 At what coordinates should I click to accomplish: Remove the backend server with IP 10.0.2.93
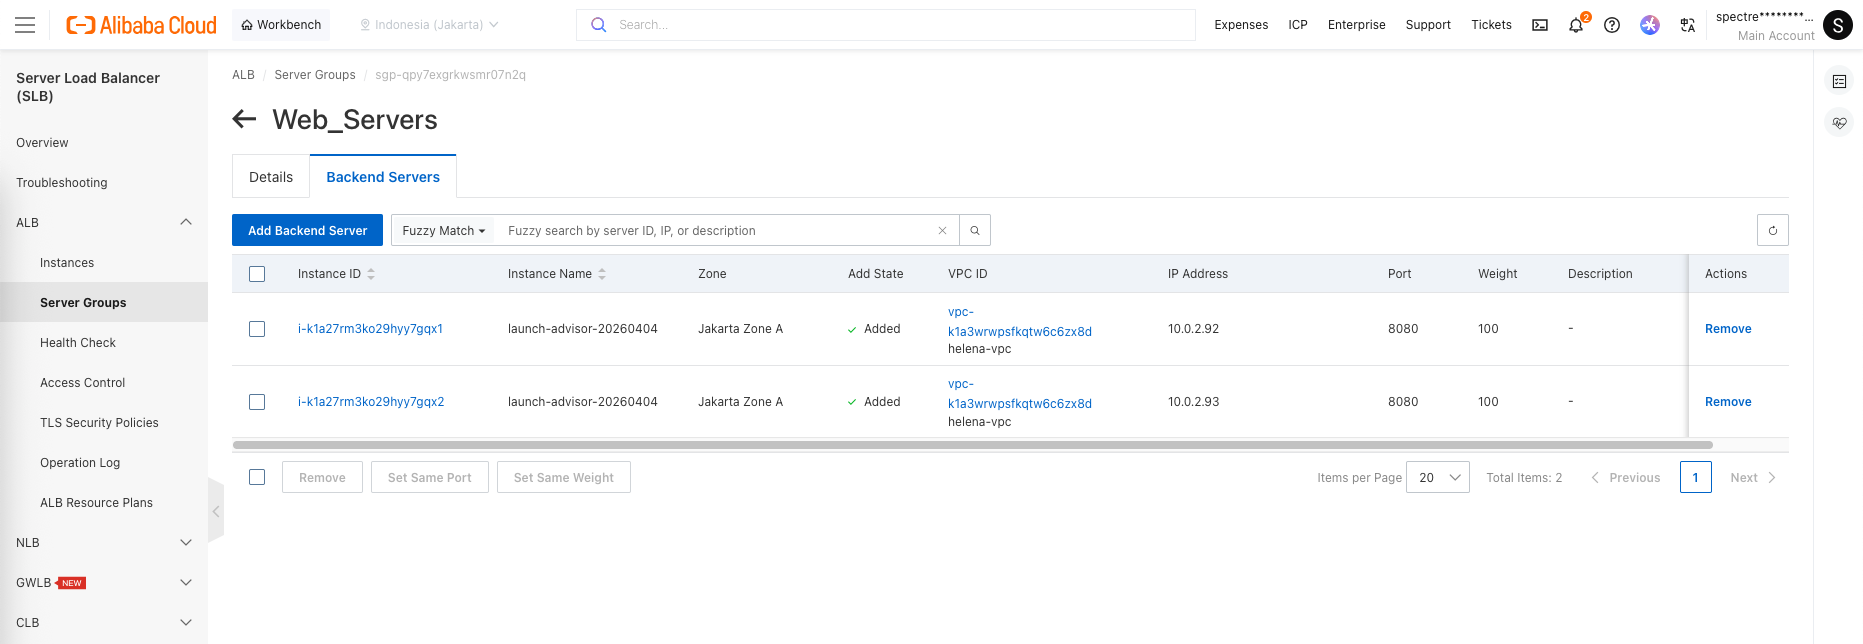[1727, 402]
